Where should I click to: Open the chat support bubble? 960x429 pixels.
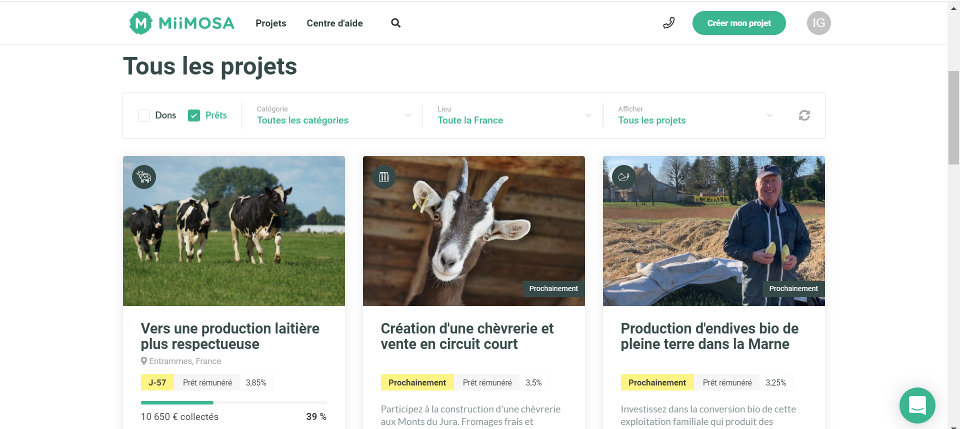point(917,405)
